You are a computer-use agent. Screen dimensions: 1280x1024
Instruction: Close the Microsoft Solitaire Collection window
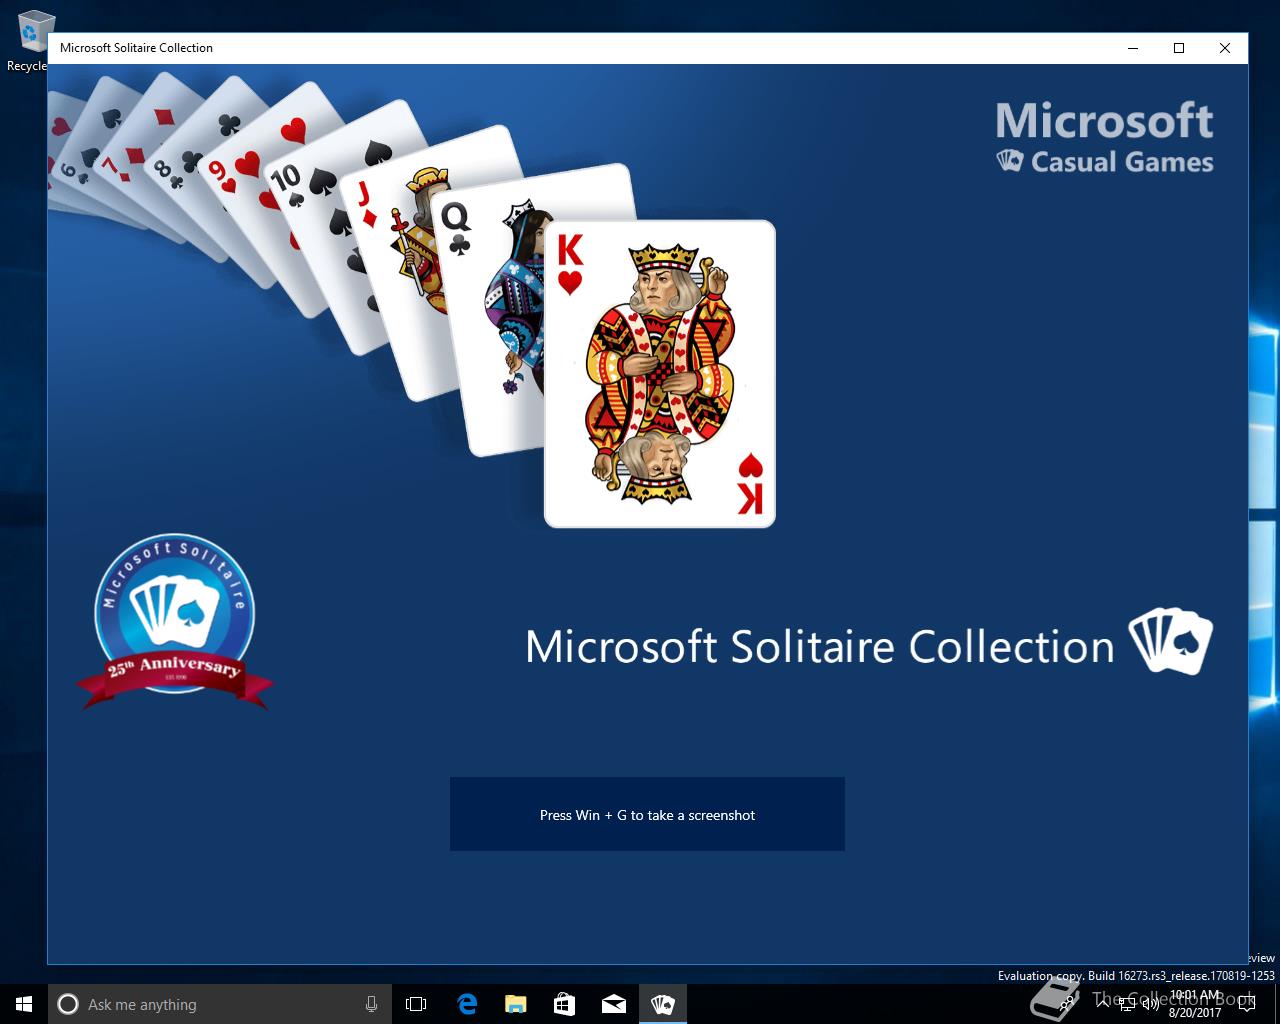1225,48
